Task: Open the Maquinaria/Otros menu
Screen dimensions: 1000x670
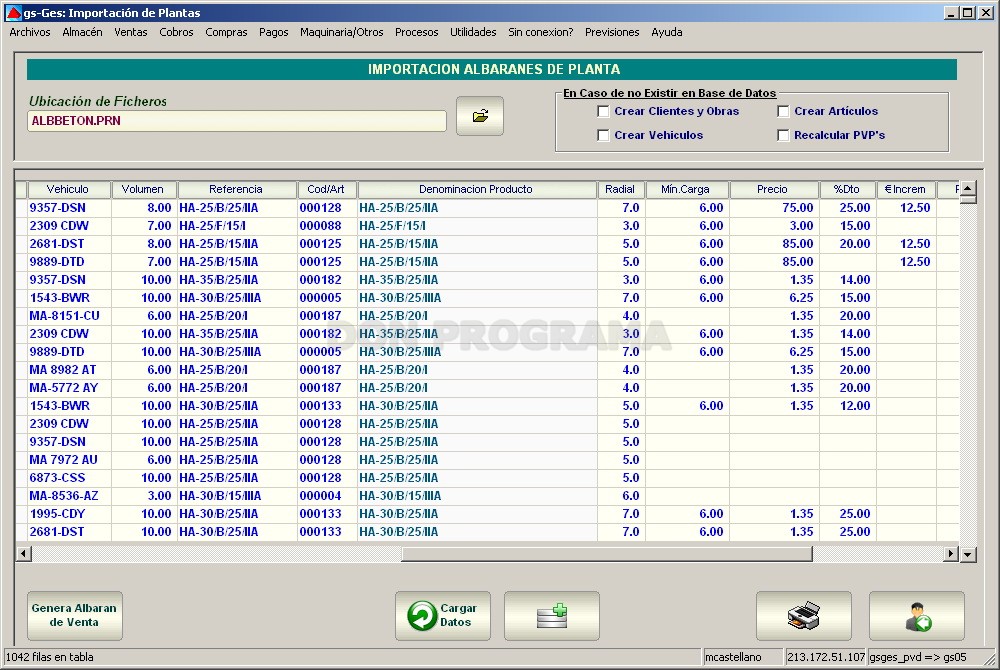Action: [341, 32]
